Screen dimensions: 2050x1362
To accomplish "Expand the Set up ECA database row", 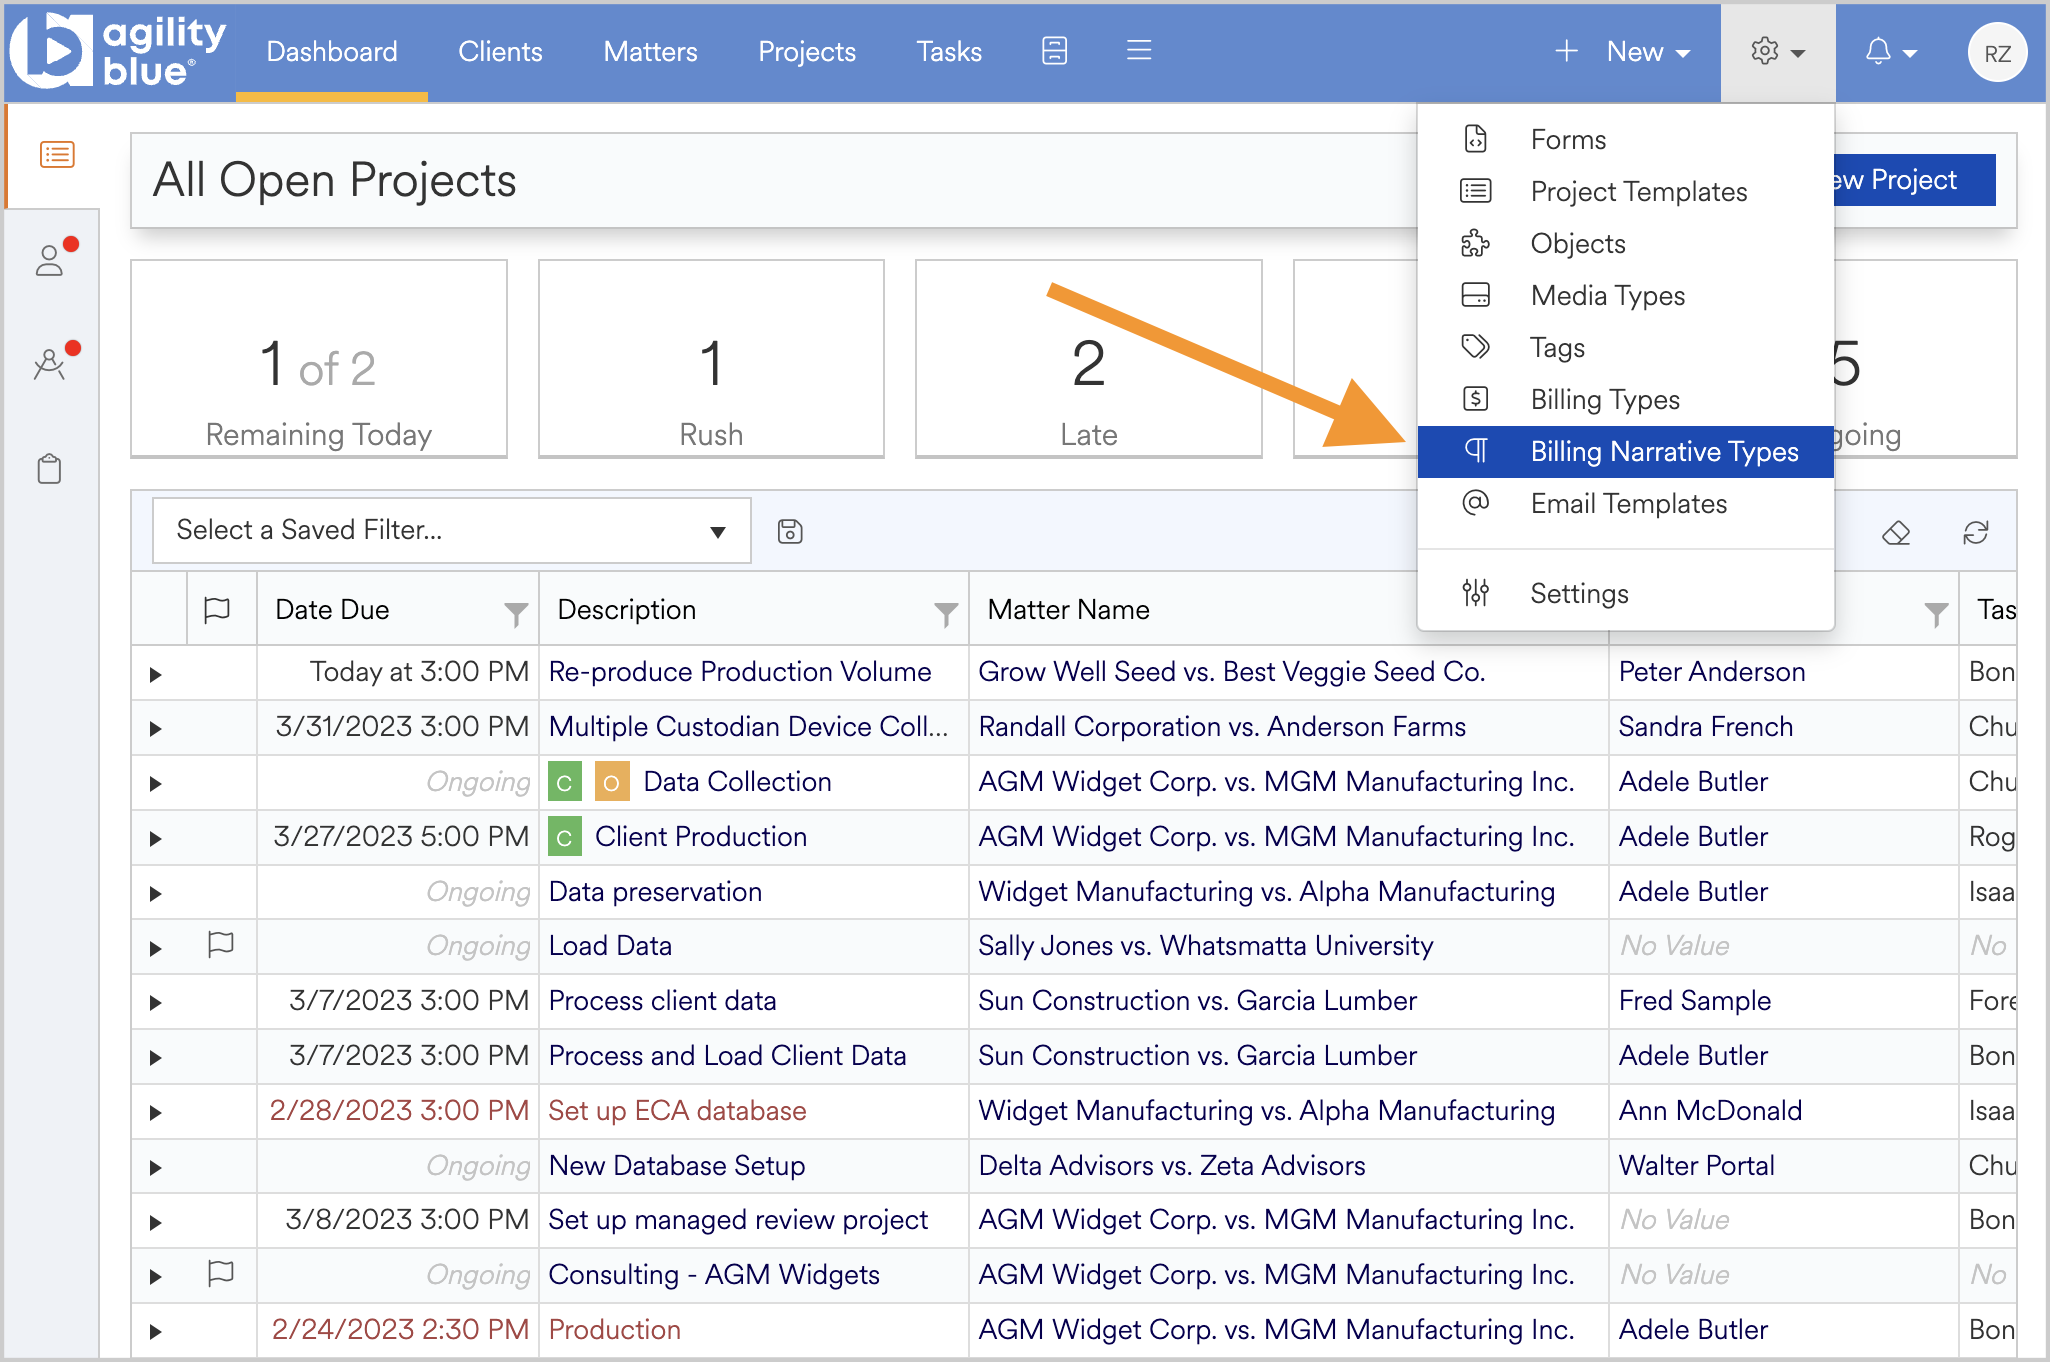I will 156,1113.
